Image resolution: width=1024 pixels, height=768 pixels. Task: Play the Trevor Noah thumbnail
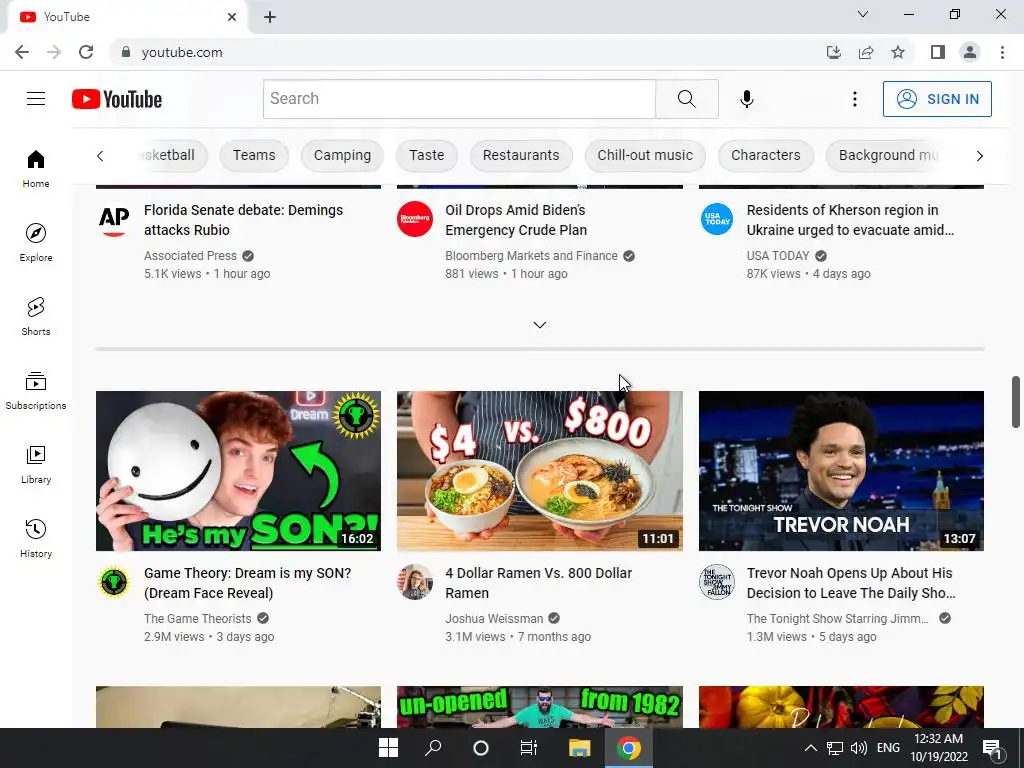click(x=841, y=471)
